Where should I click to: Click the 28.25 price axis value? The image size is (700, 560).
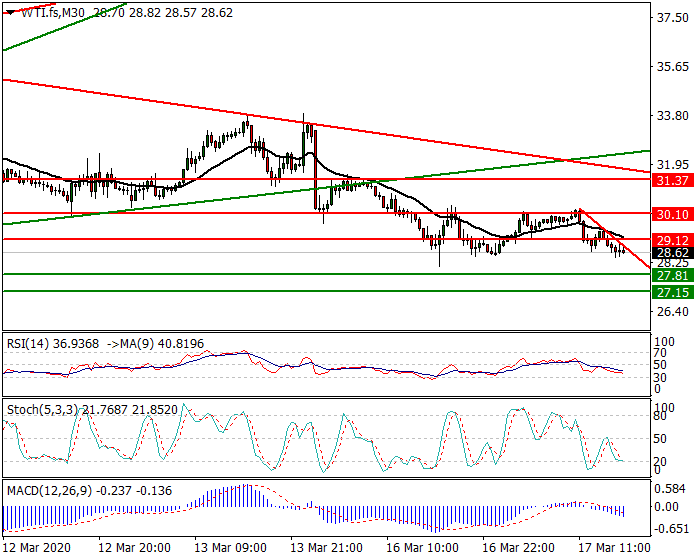coord(673,263)
